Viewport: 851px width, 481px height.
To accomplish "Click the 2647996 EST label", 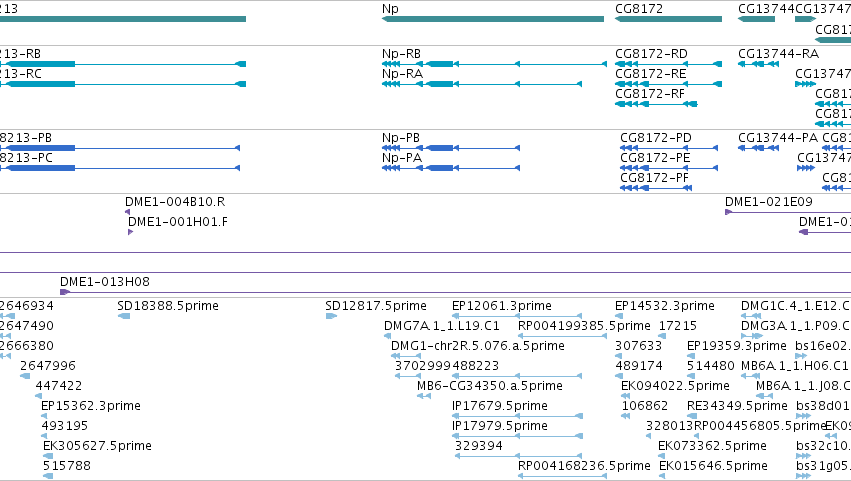I will (x=48, y=366).
